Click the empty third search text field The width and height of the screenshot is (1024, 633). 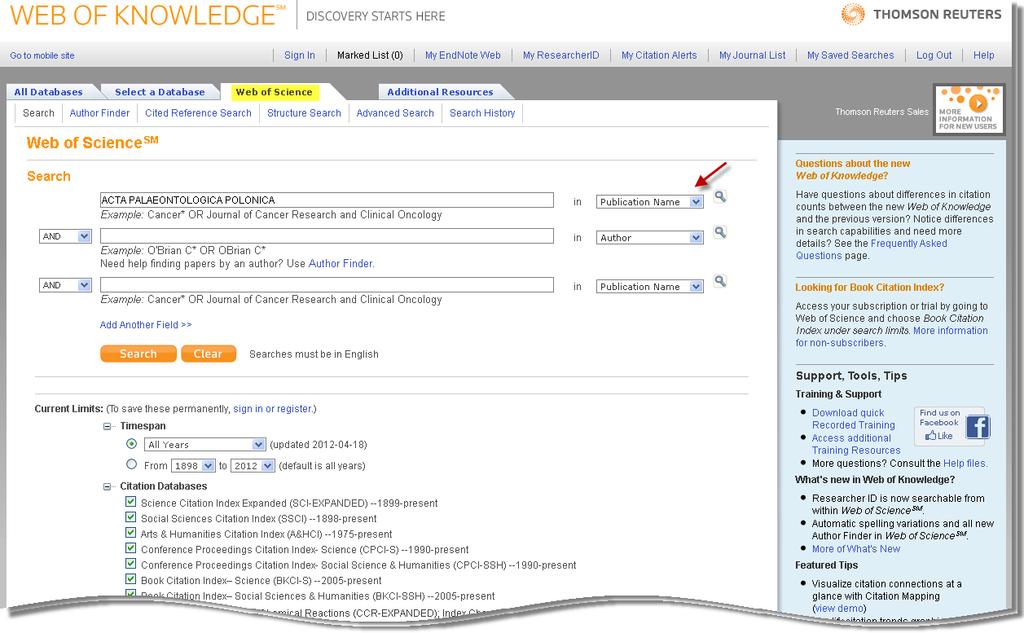[x=327, y=285]
